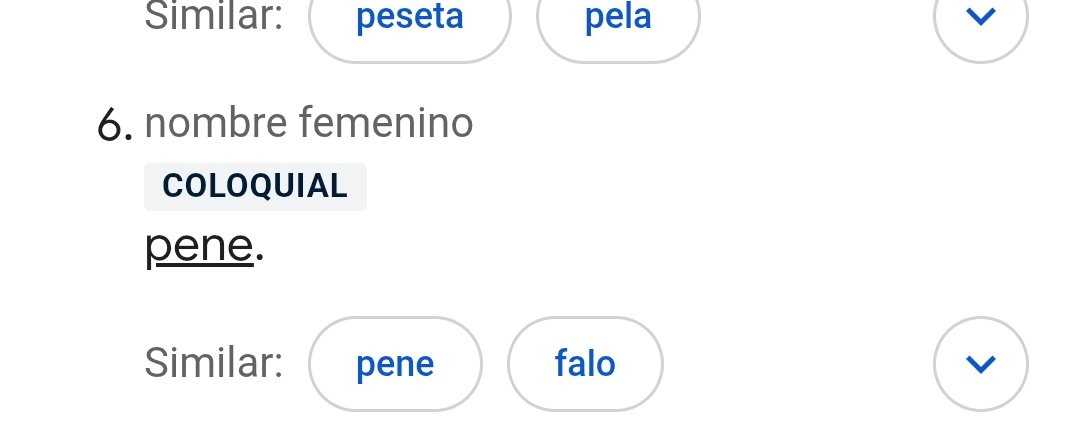Click the definition number 6
Image resolution: width=1067 pixels, height=444 pixels.
coord(115,127)
